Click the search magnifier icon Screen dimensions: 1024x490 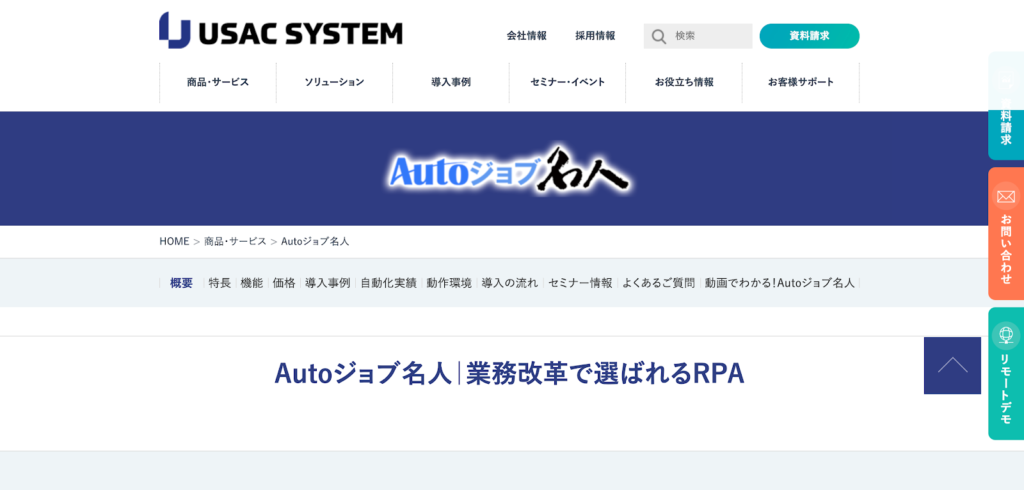[x=659, y=37]
